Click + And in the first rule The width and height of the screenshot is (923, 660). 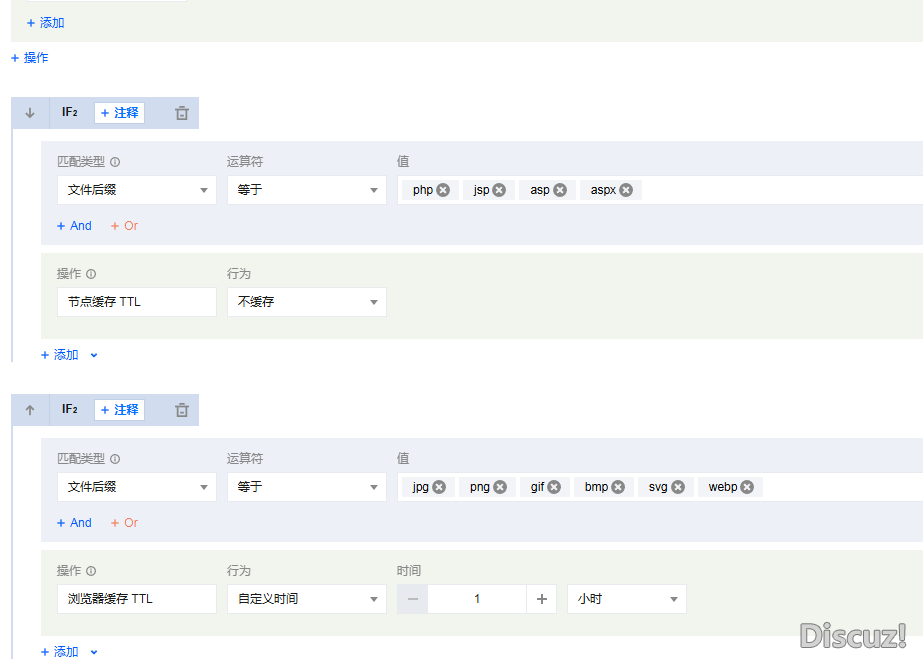coord(74,226)
